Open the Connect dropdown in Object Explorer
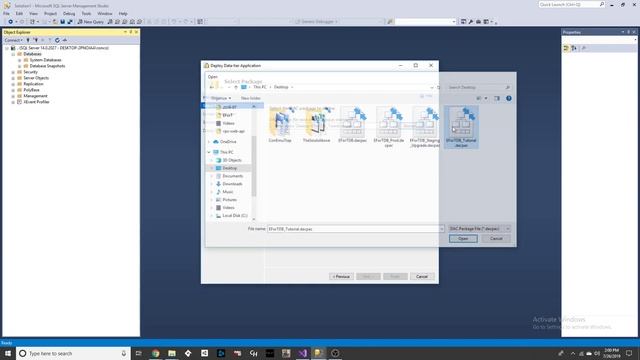Viewport: 640px width, 360px height. coord(13,40)
